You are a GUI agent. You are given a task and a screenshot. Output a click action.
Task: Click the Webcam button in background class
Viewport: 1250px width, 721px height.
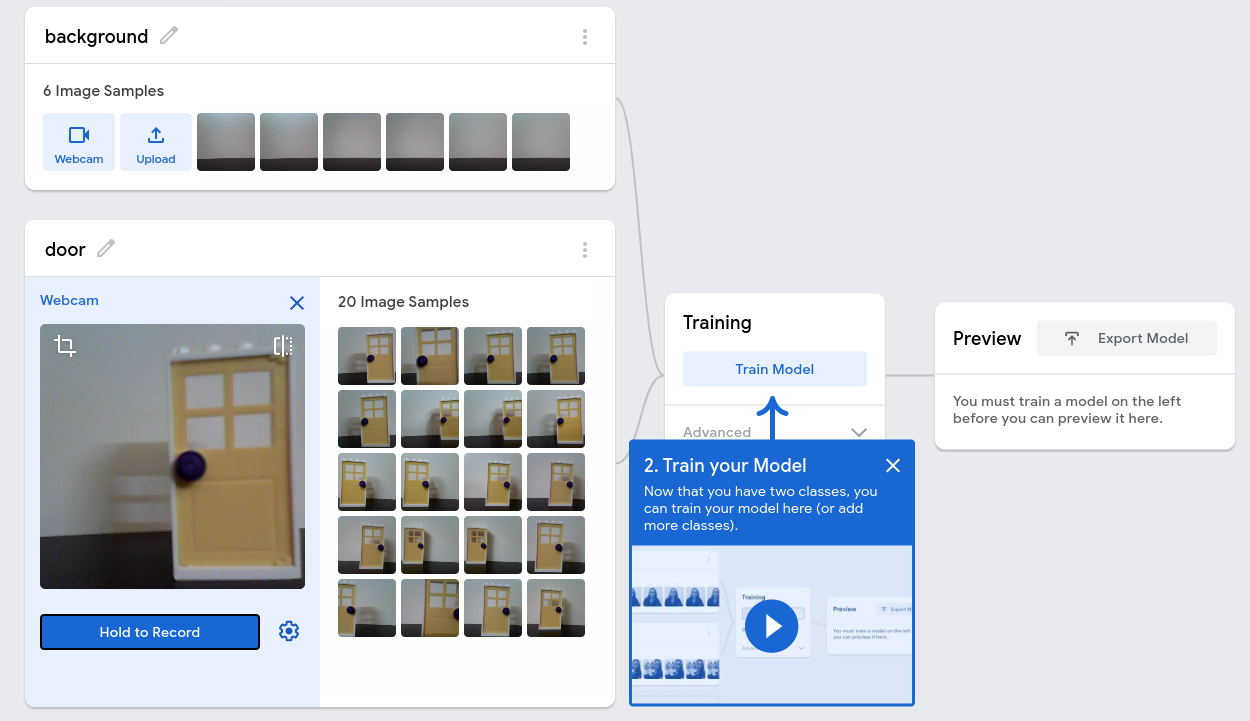79,142
